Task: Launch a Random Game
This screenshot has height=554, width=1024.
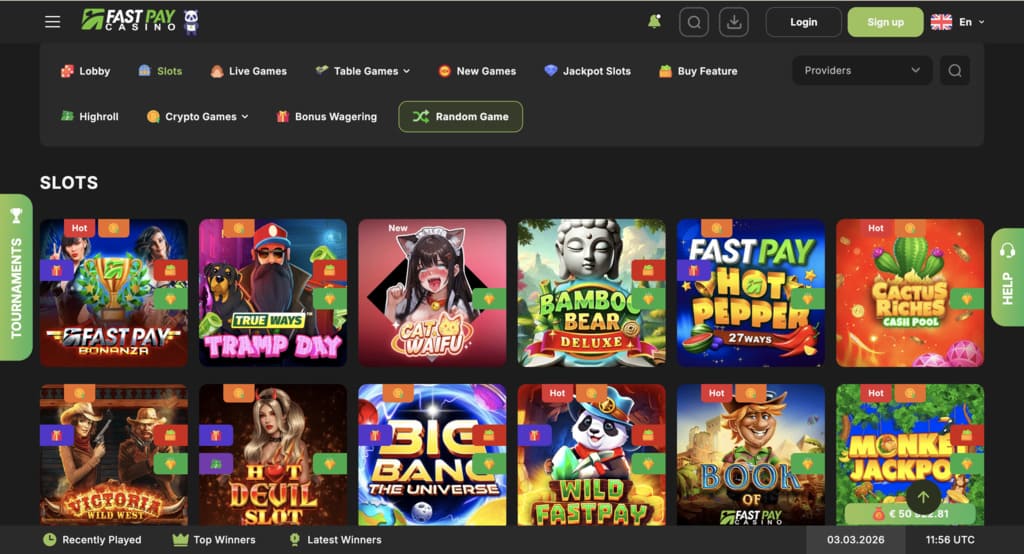Action: [460, 116]
